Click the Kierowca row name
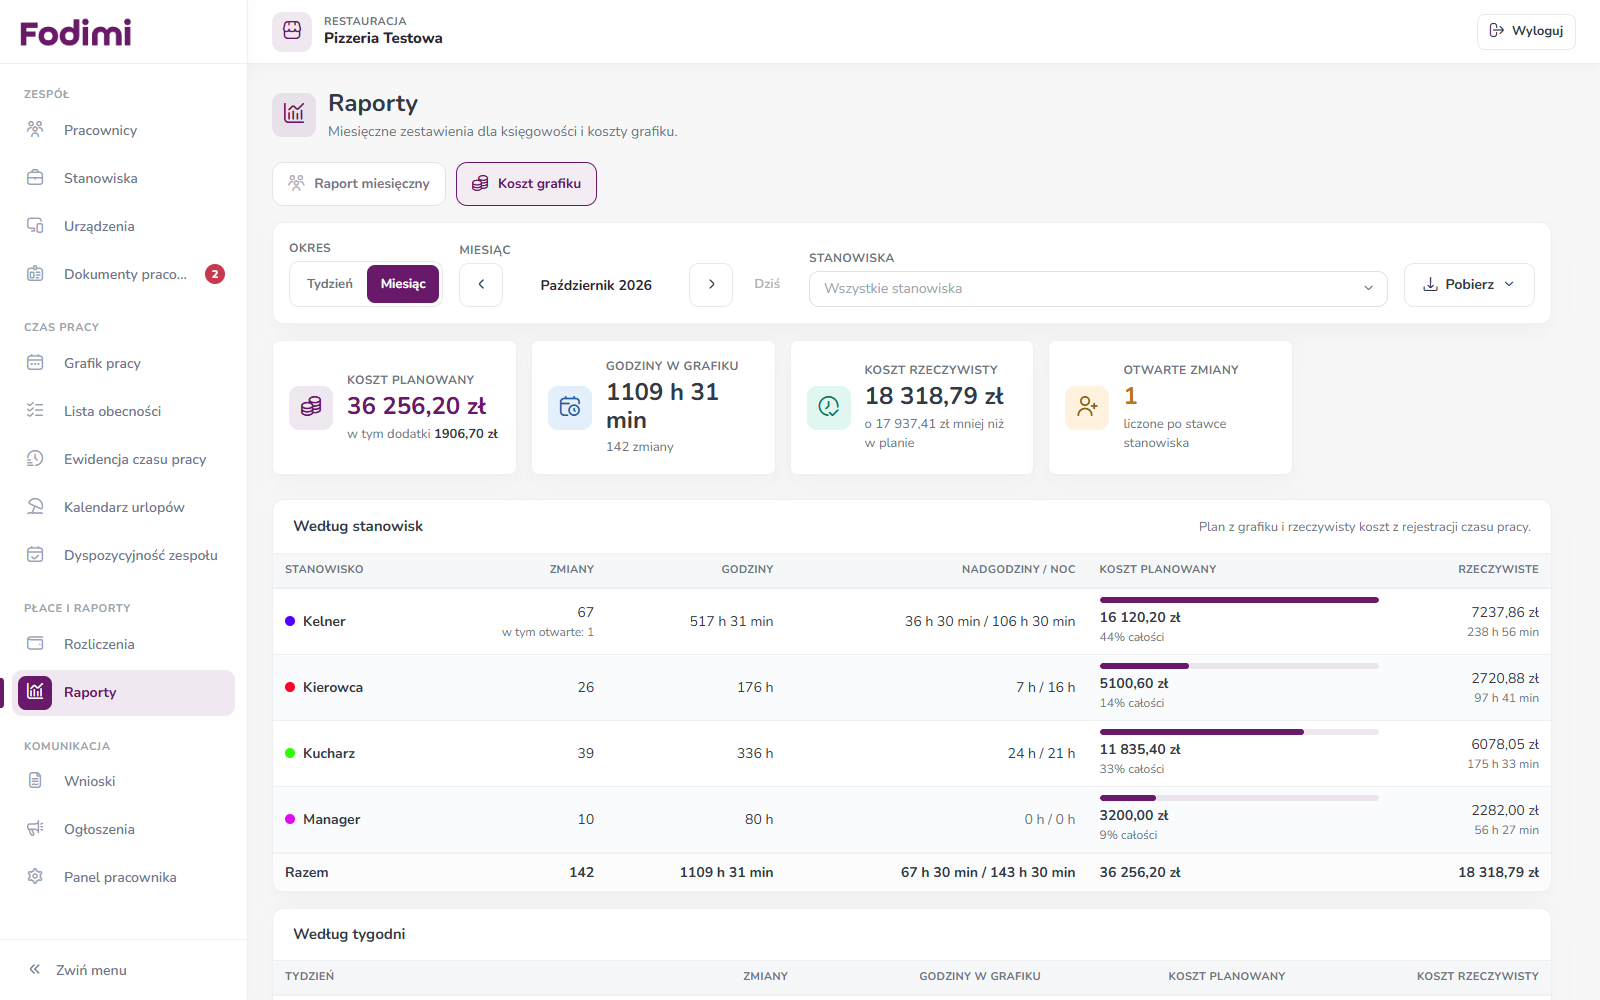The width and height of the screenshot is (1600, 1000). 333,687
